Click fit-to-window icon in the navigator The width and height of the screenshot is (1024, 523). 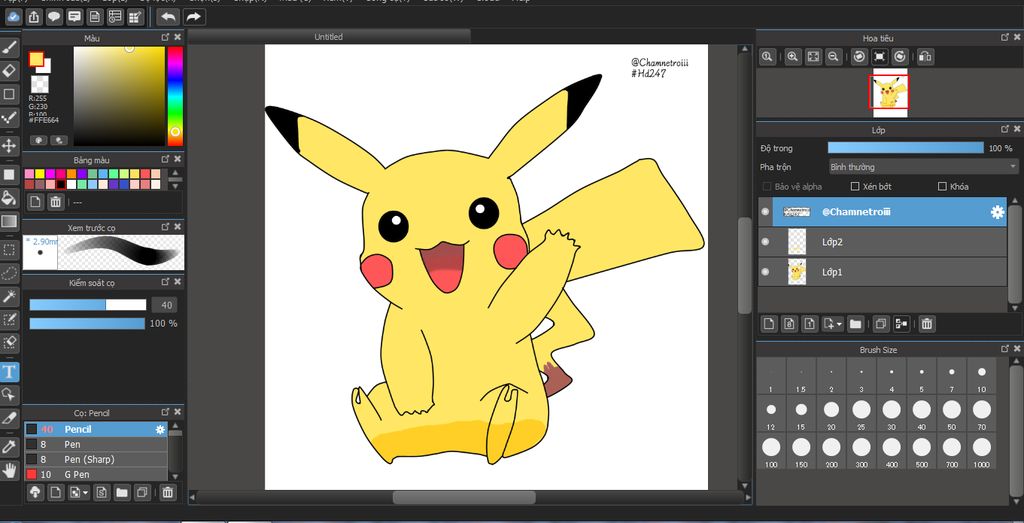click(812, 57)
